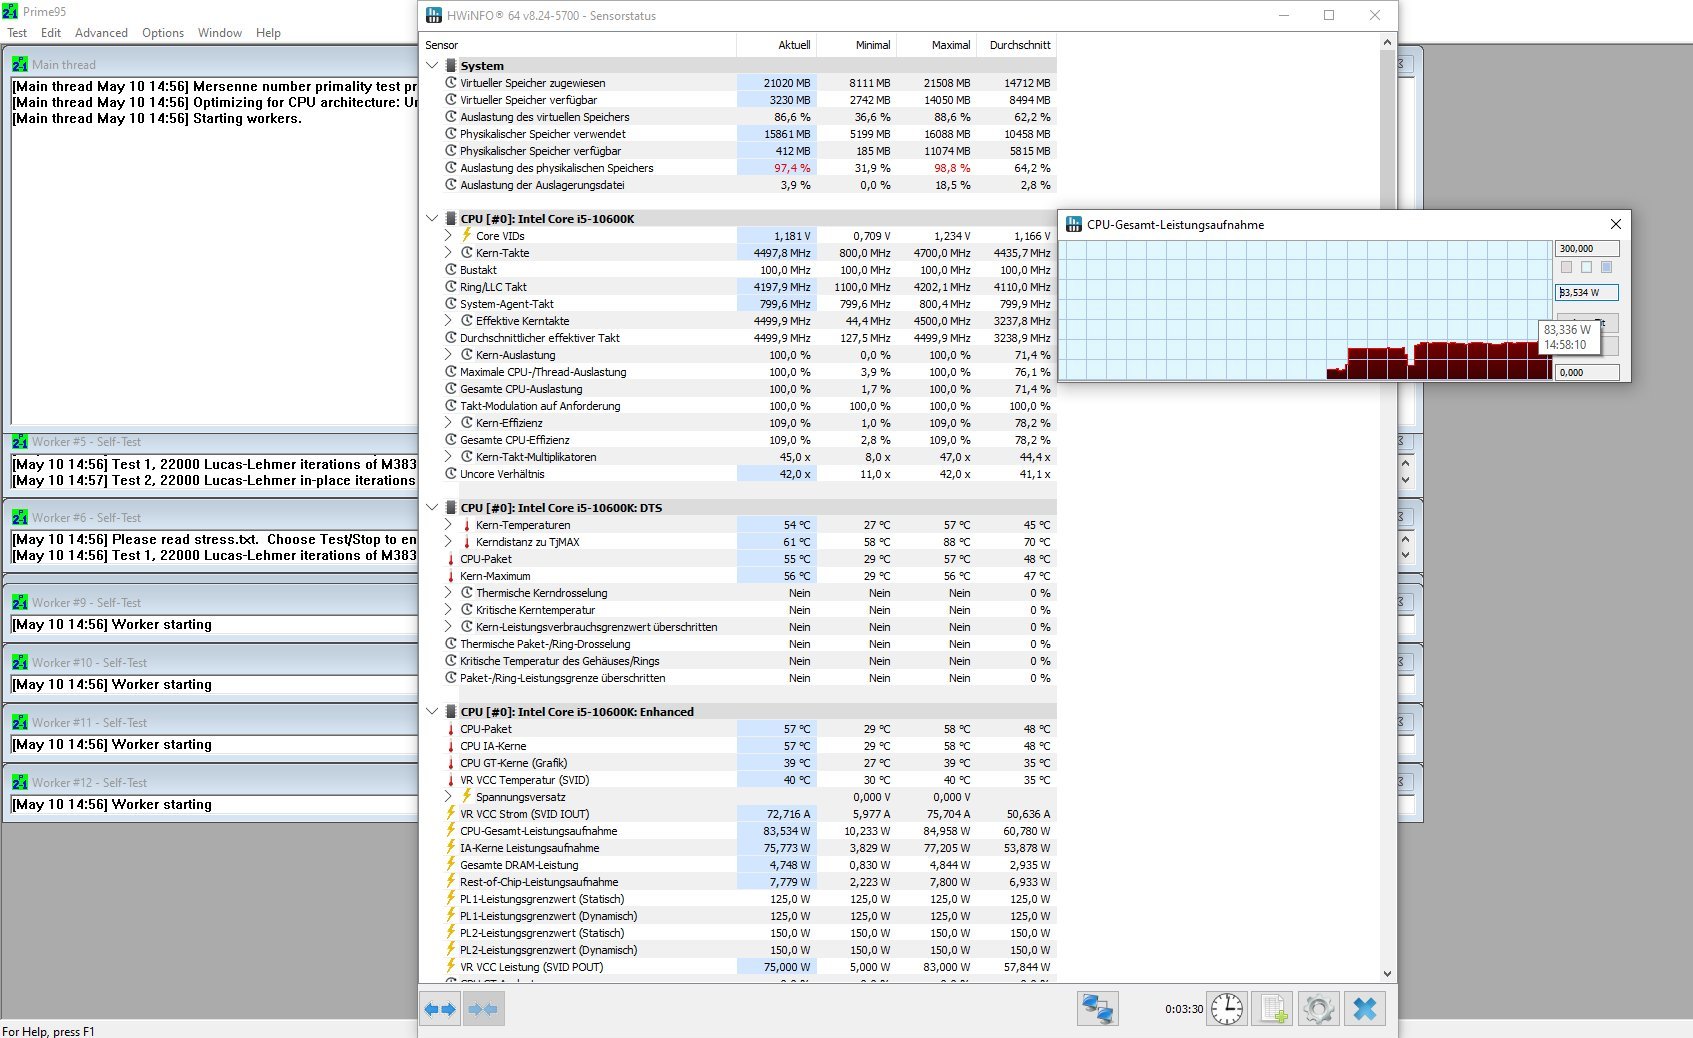Expand the Kern-Takte row
The image size is (1693, 1038).
(448, 253)
